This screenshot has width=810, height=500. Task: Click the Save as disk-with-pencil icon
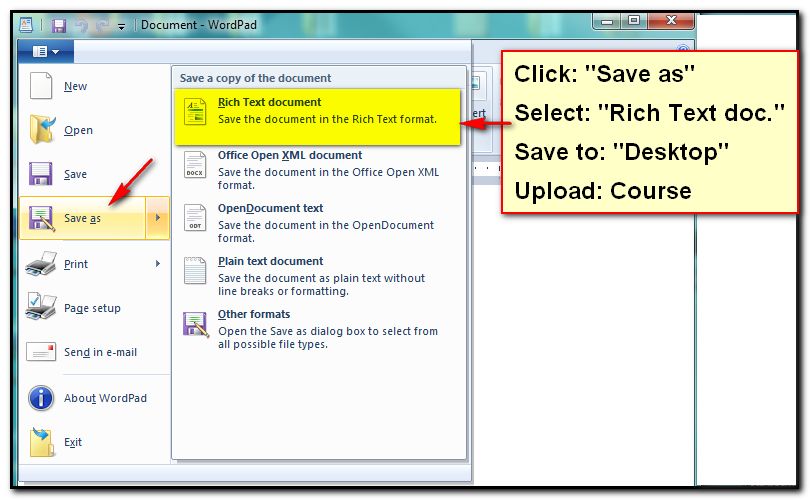click(41, 218)
